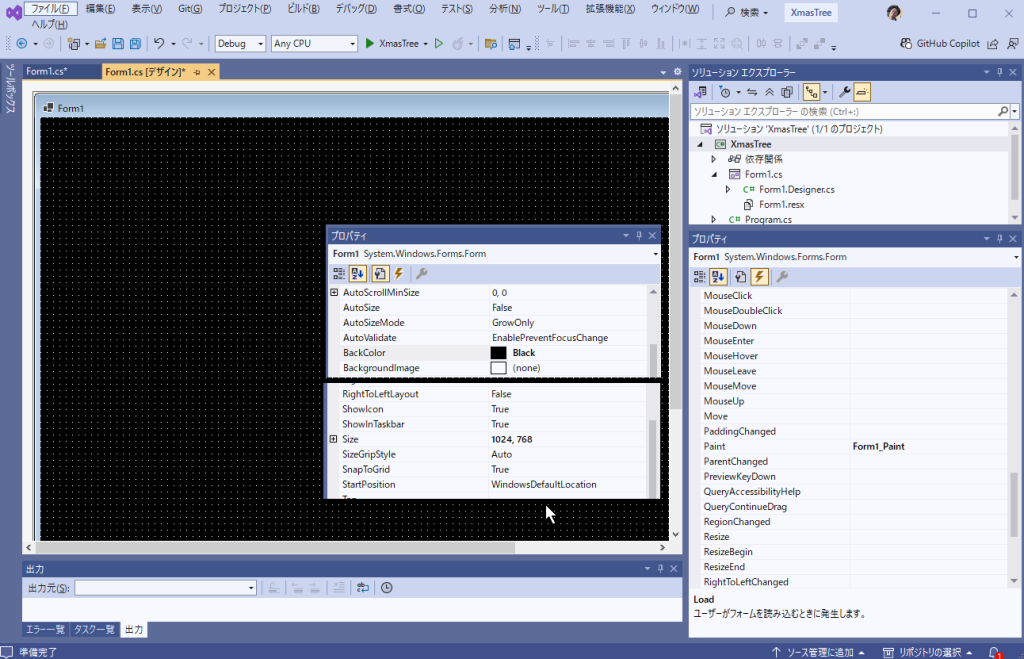Open the Debug configuration dropdown
Viewport: 1024px width, 659px height.
241,44
